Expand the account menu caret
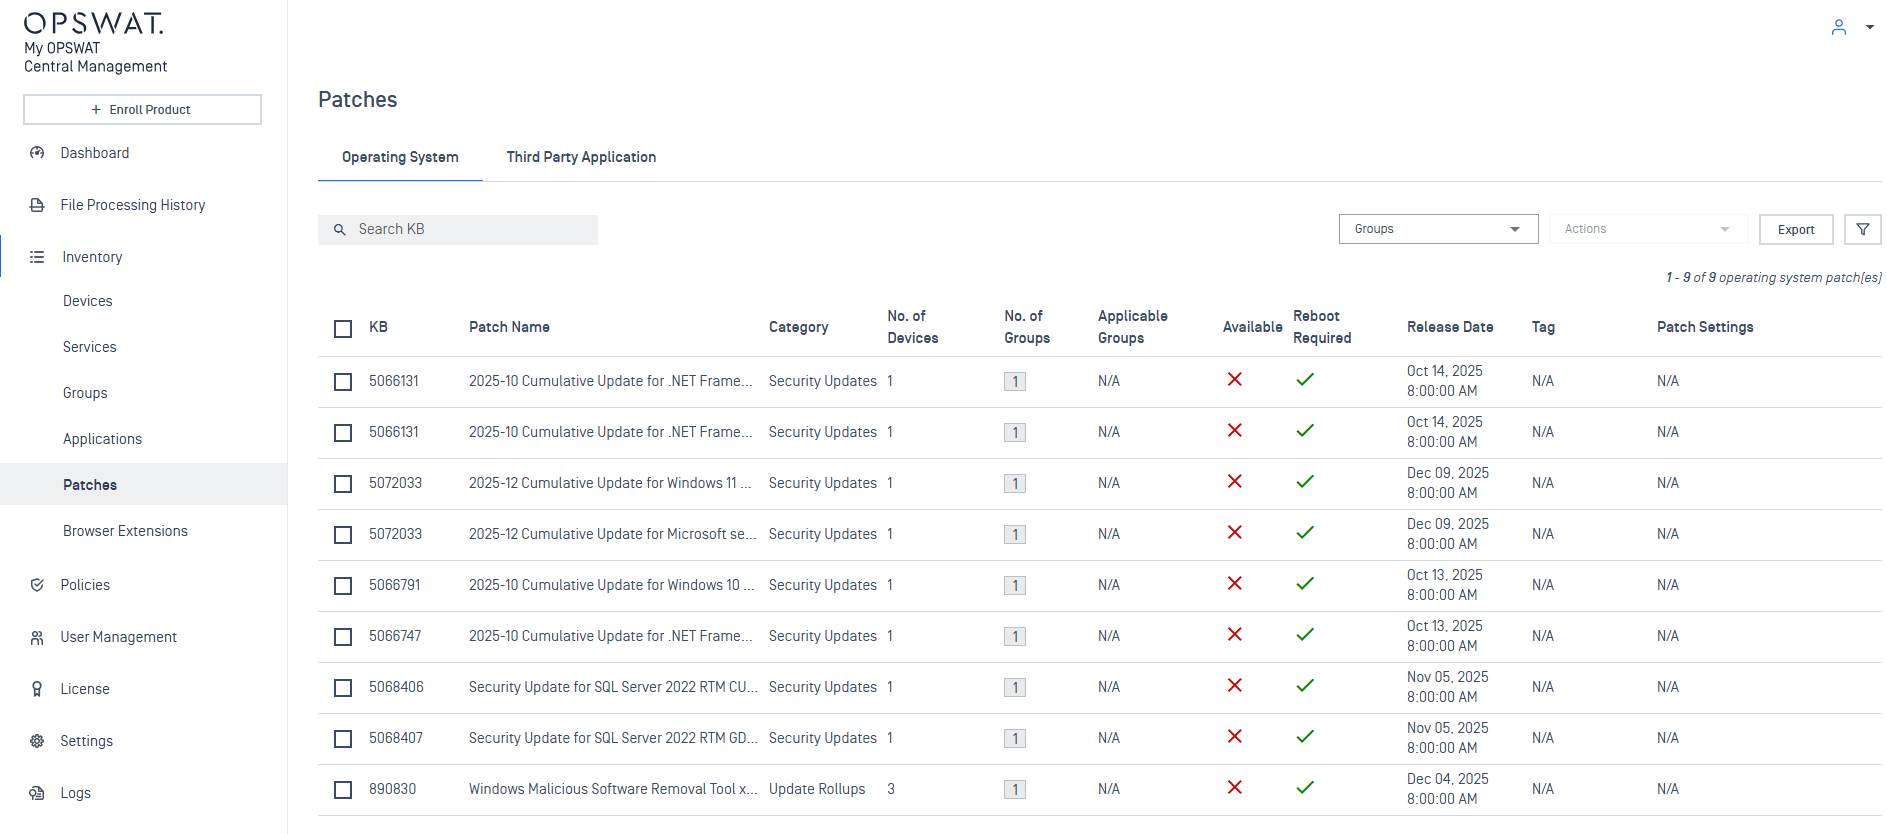The height and width of the screenshot is (834, 1887). point(1869,27)
